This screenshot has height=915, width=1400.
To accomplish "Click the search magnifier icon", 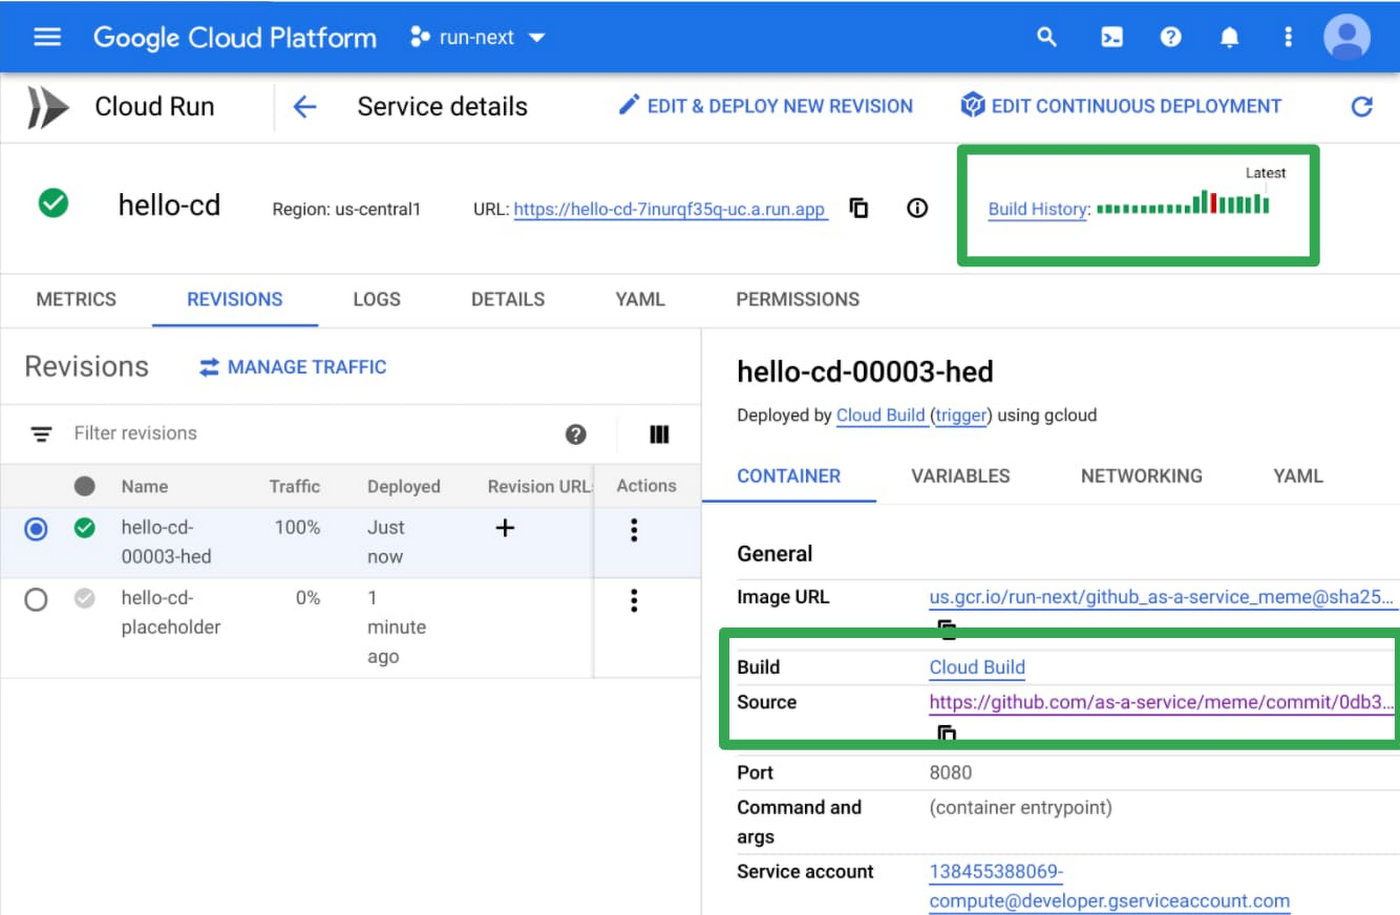I will (1047, 37).
